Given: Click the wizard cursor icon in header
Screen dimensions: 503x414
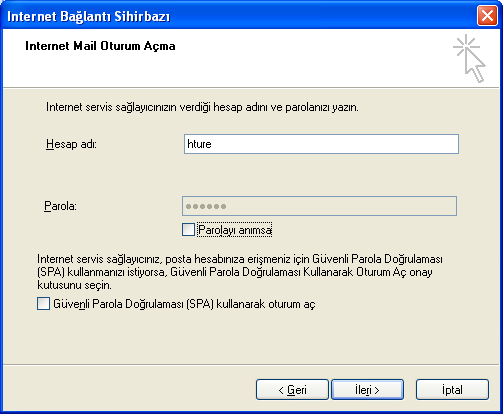Looking at the screenshot, I should point(470,58).
